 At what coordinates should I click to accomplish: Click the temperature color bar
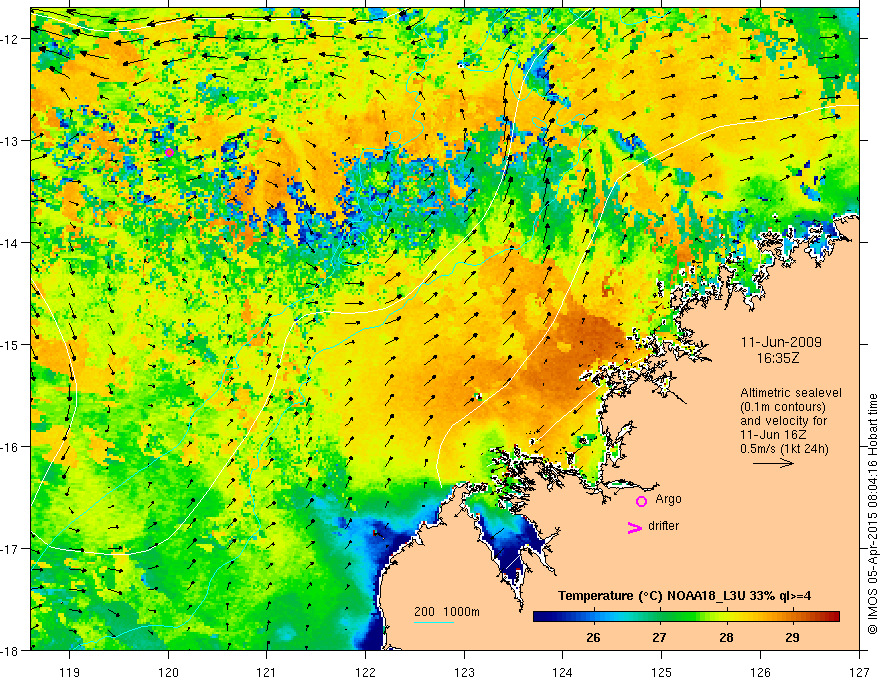pos(686,617)
